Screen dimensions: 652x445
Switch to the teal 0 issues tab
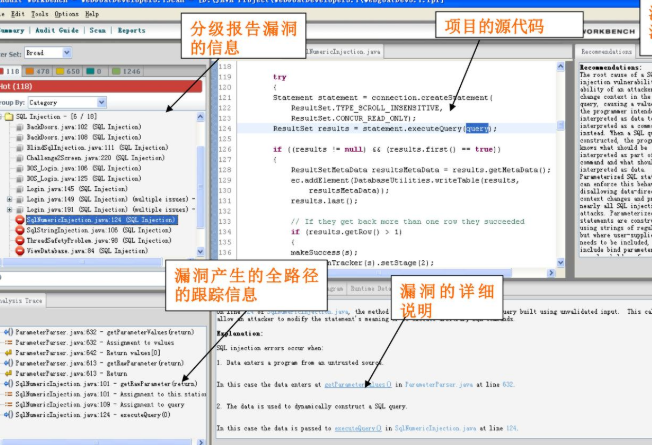point(94,71)
